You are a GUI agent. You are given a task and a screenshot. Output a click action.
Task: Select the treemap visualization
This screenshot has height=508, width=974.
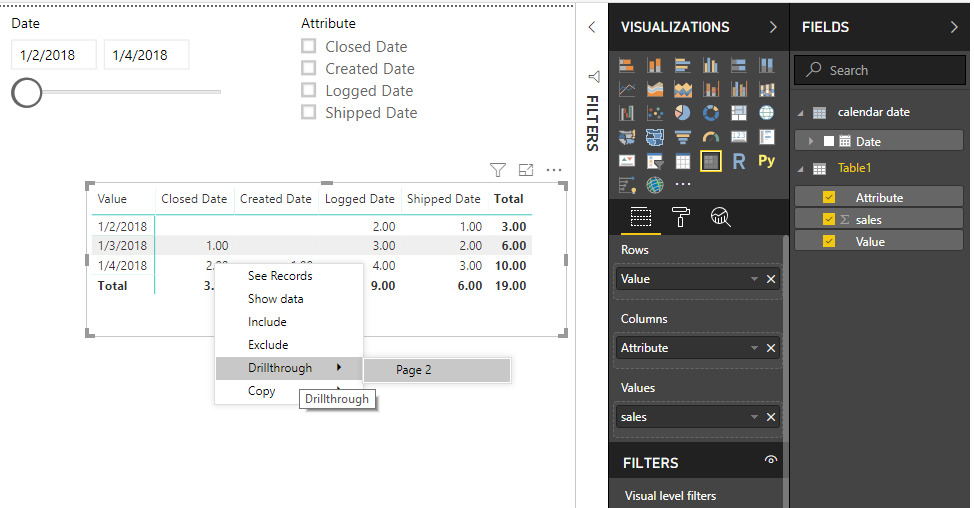739,113
